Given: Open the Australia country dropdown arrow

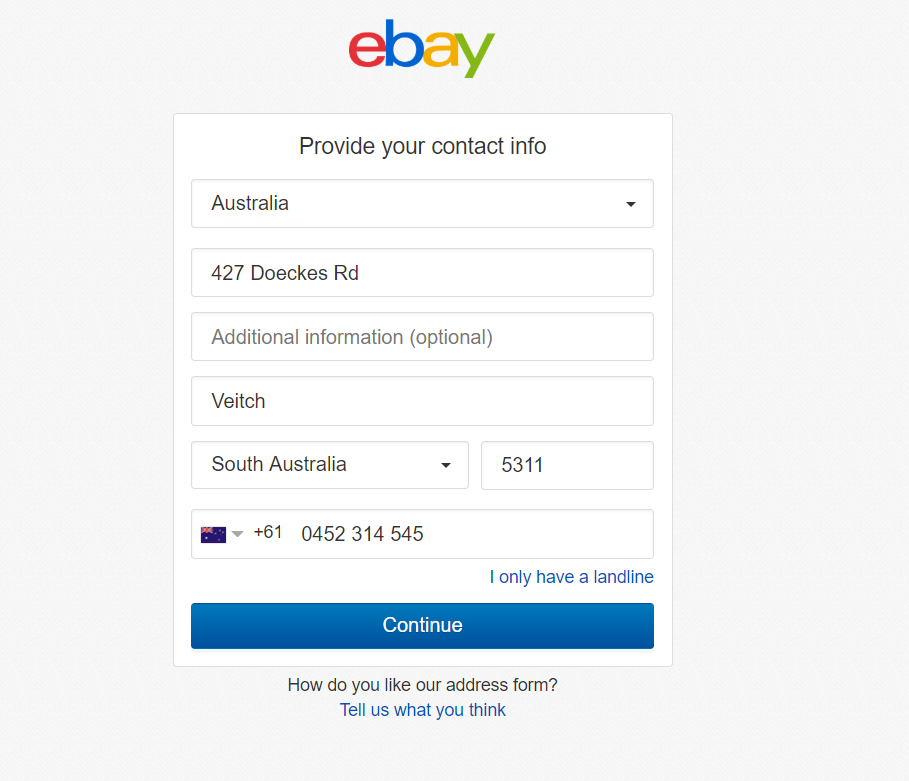Looking at the screenshot, I should pos(631,204).
